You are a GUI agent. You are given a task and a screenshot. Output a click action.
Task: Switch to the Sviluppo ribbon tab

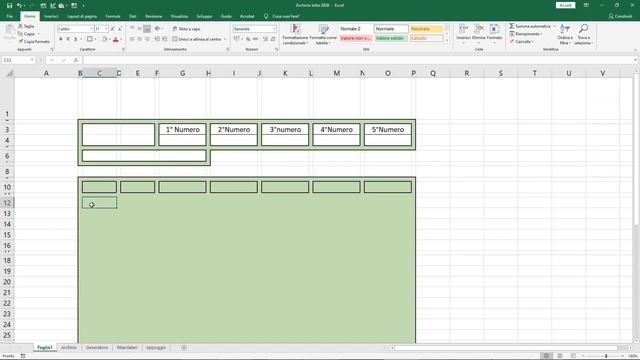point(204,16)
